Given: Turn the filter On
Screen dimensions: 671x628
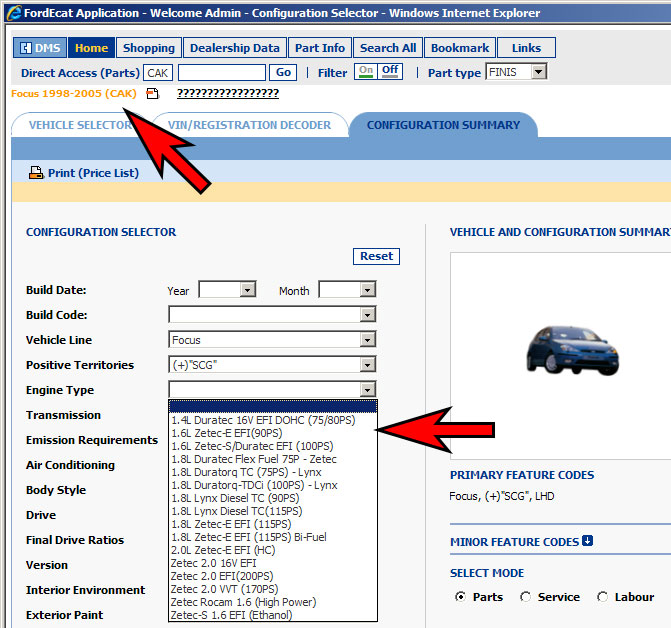Looking at the screenshot, I should (366, 71).
